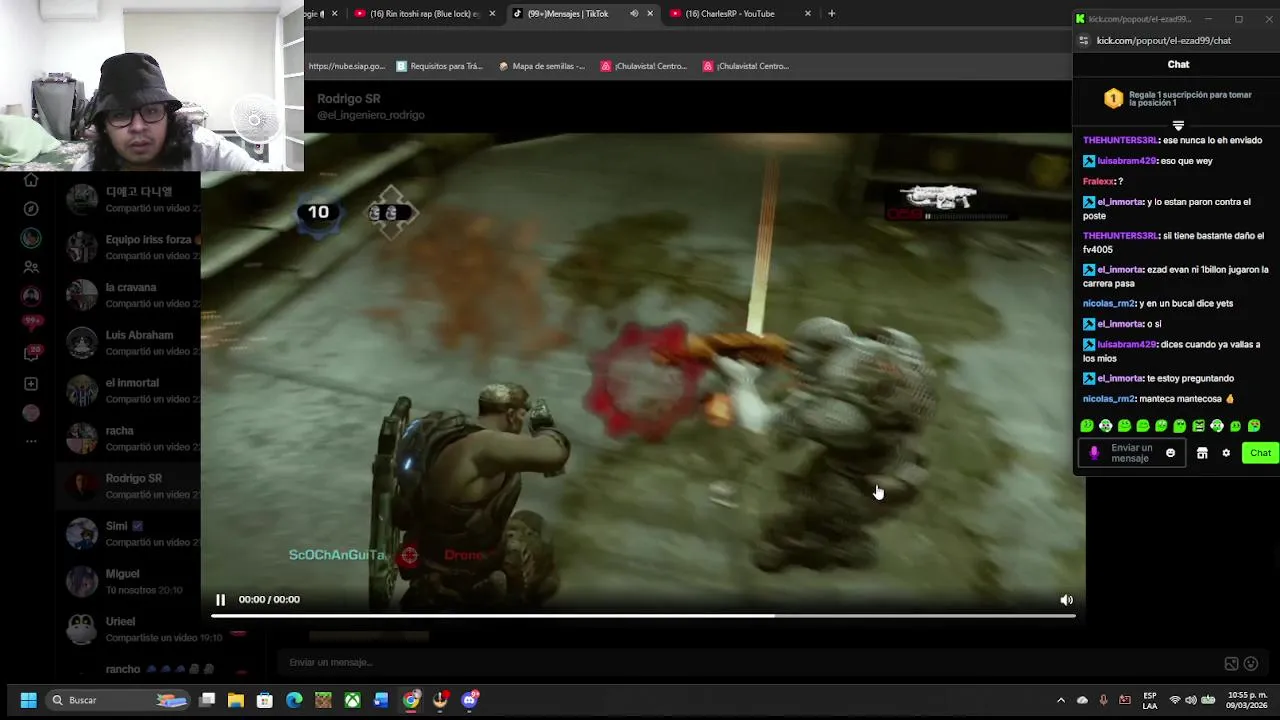Open TikTok home icon in sidebar

[x=31, y=180]
